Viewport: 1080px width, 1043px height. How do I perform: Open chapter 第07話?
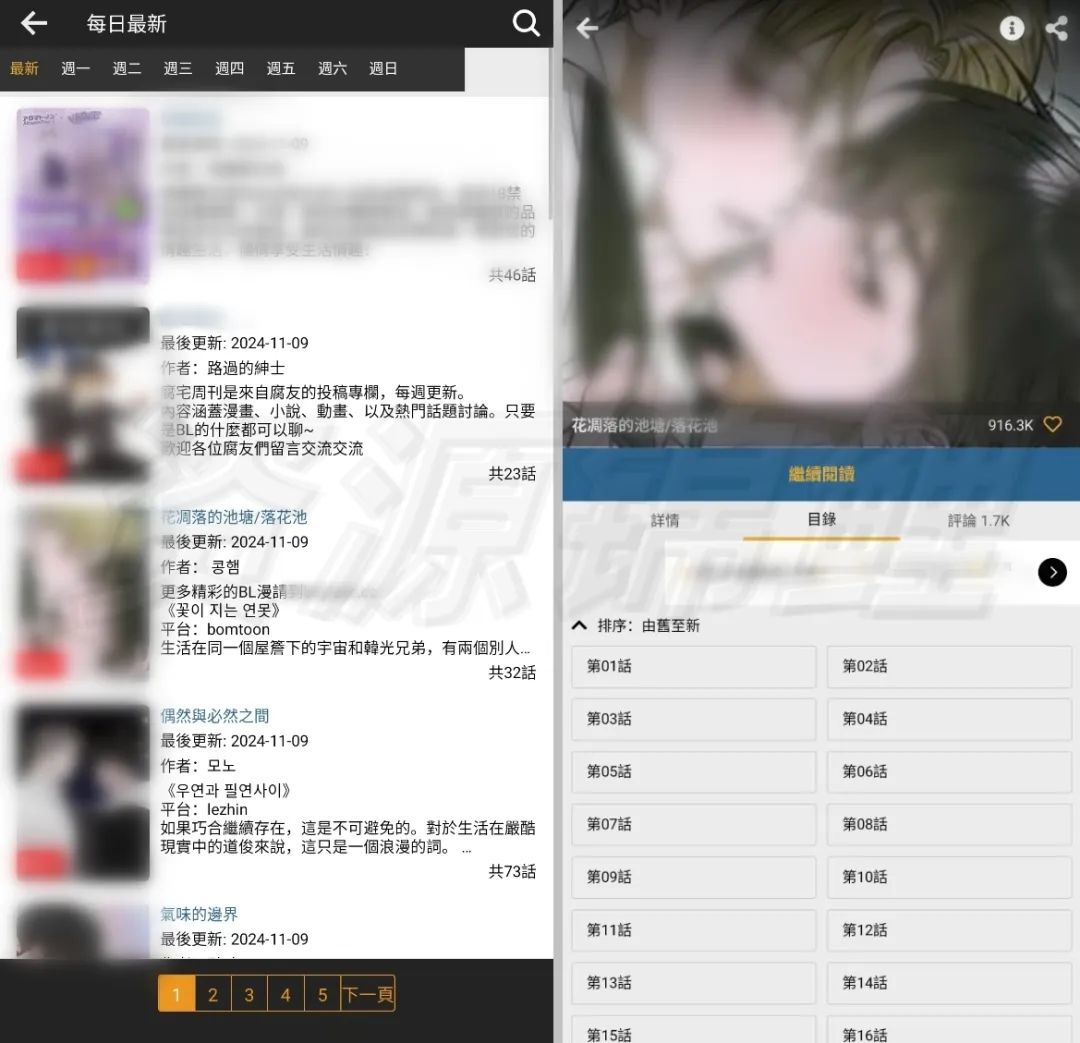(x=694, y=825)
